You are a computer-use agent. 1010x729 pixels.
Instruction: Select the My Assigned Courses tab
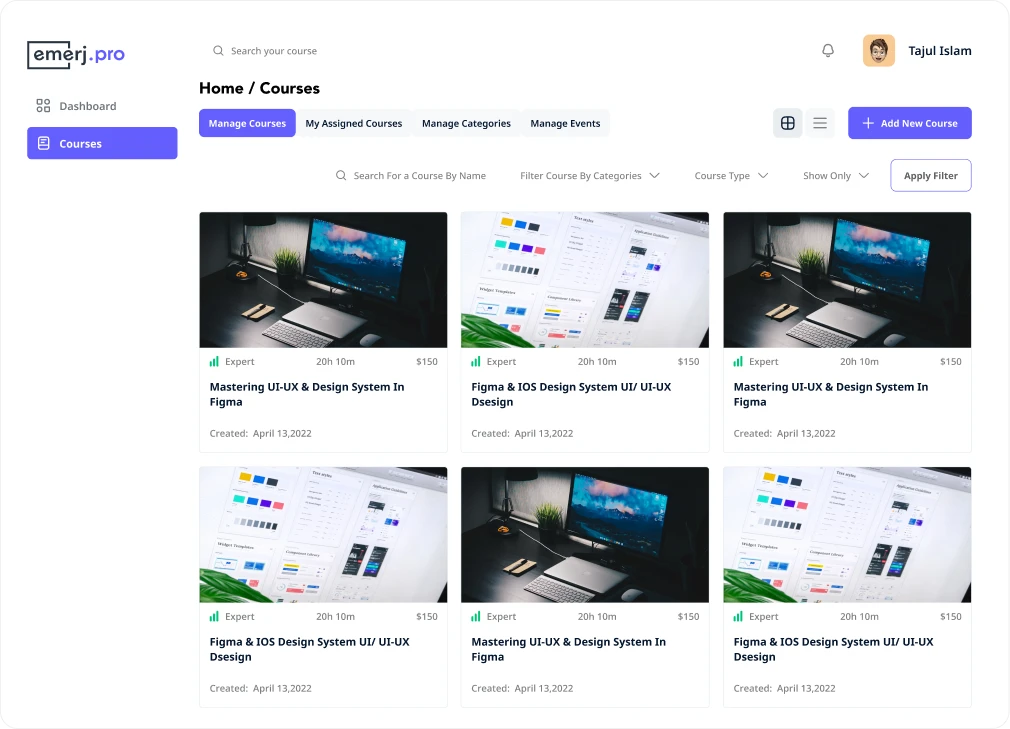tap(354, 124)
